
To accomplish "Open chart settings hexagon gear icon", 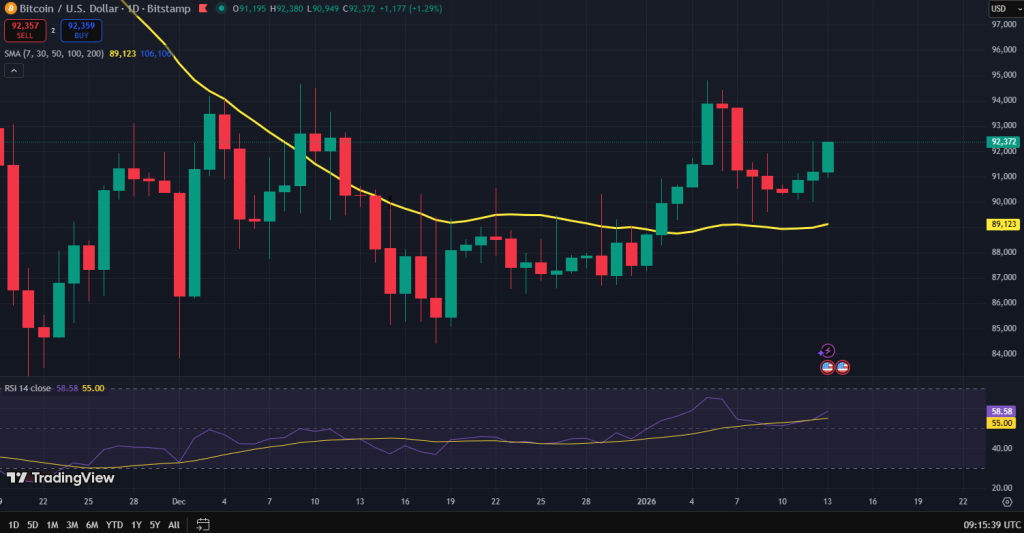I will tap(1007, 502).
